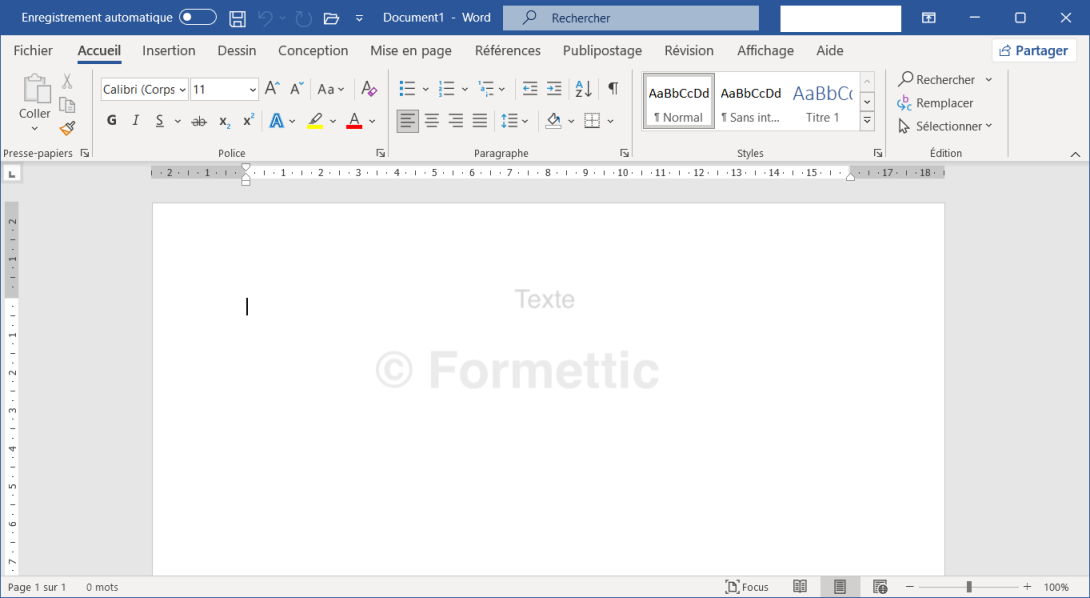Switch to the Mise en page tab
This screenshot has width=1090, height=598.
[x=410, y=50]
